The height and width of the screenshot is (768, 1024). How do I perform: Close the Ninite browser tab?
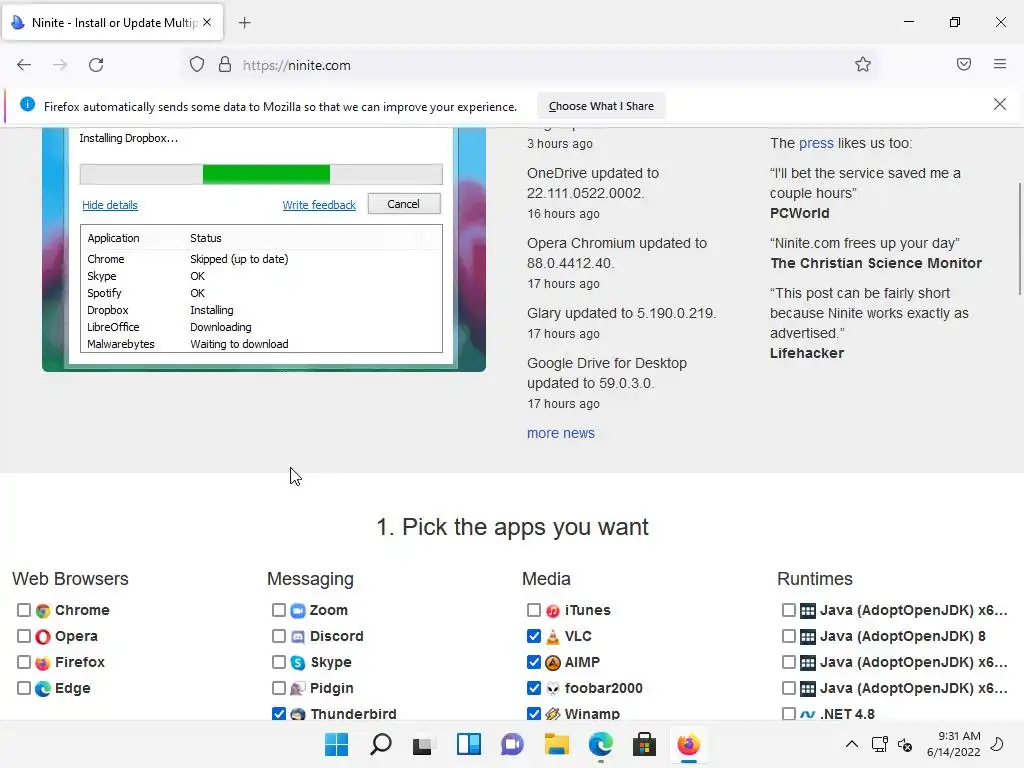(x=207, y=22)
